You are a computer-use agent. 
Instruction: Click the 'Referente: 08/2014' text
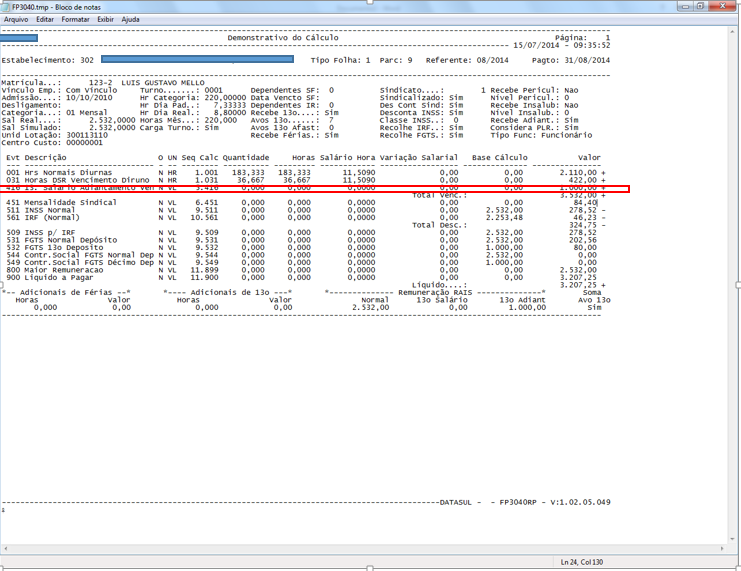(467, 60)
